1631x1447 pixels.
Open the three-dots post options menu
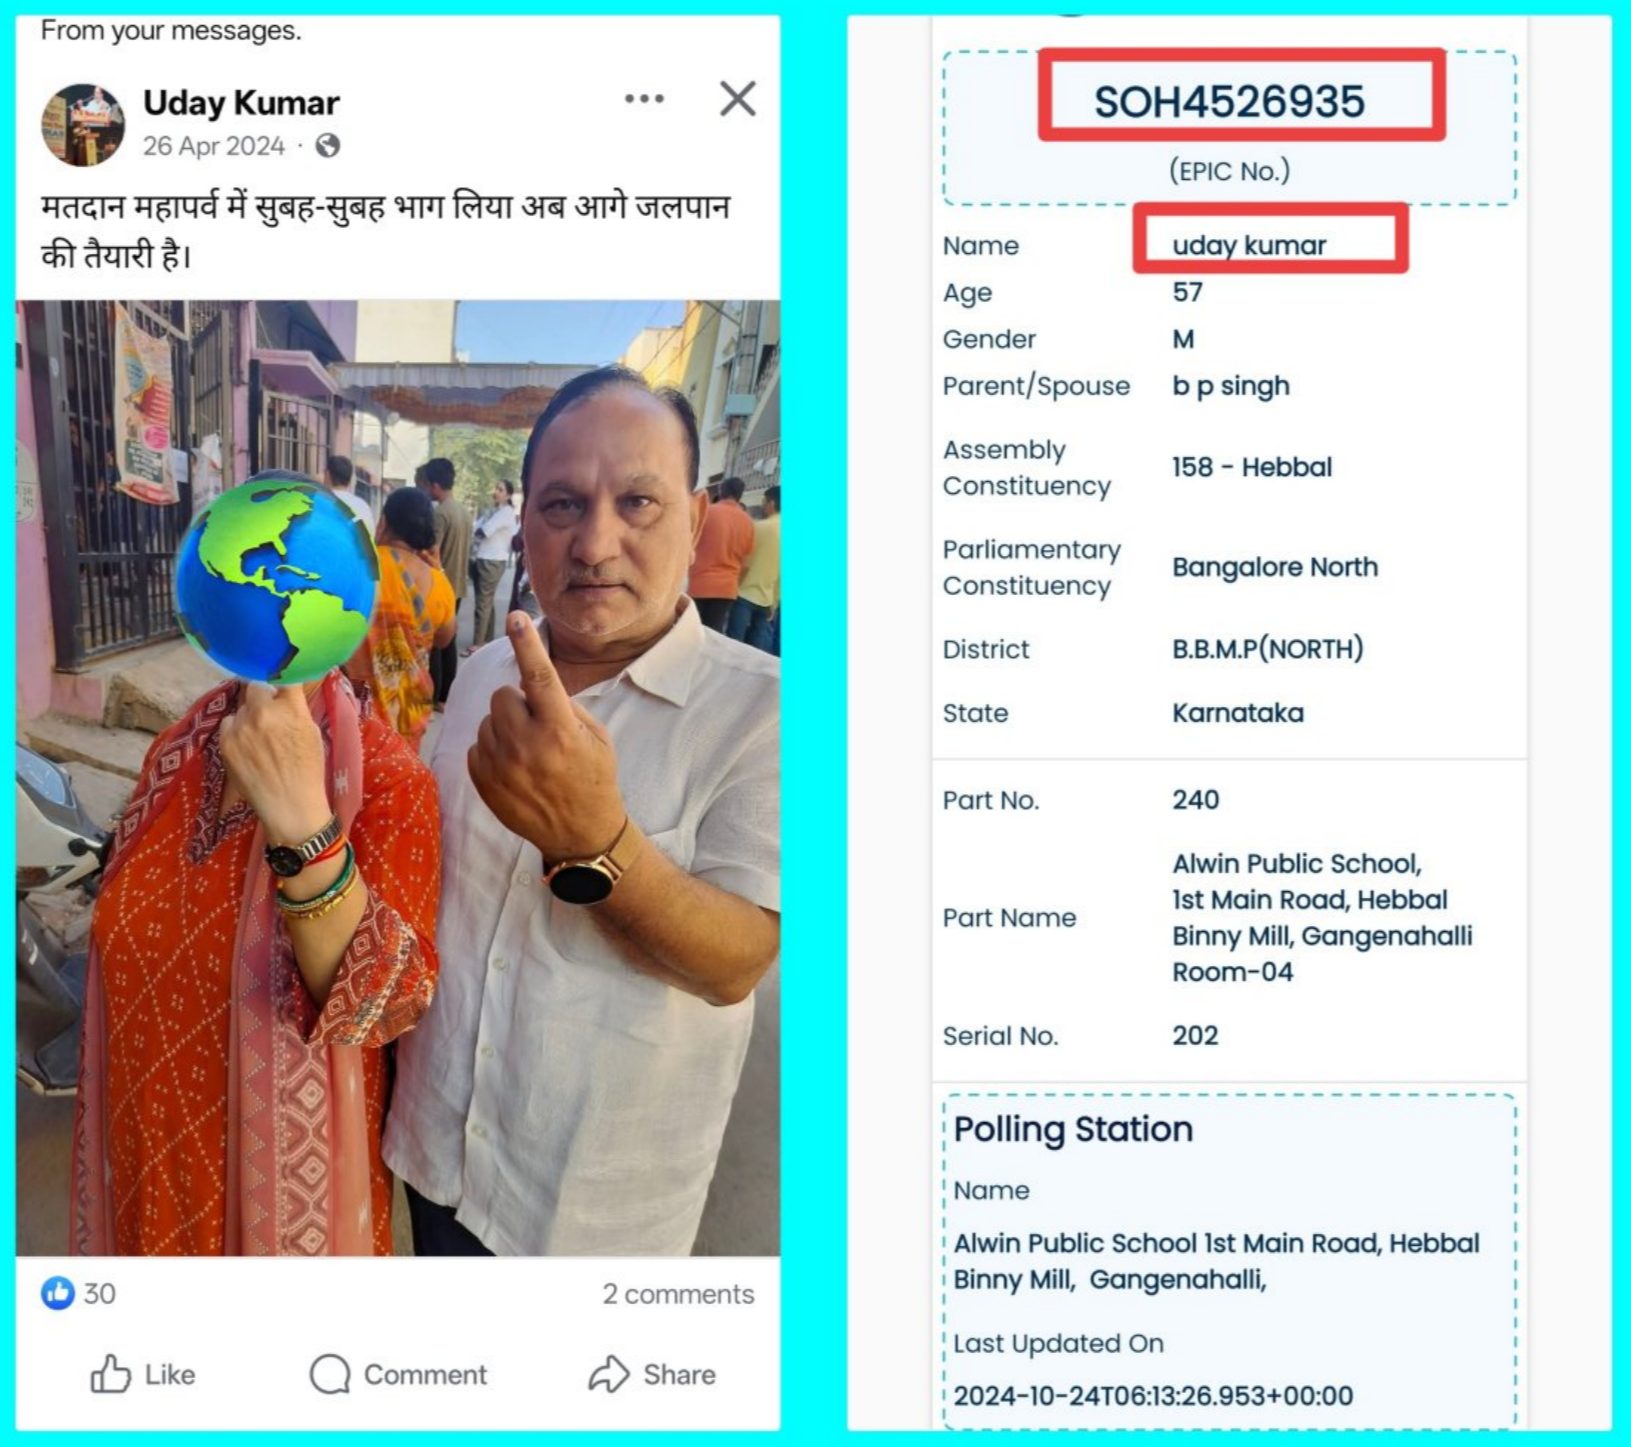tap(644, 98)
